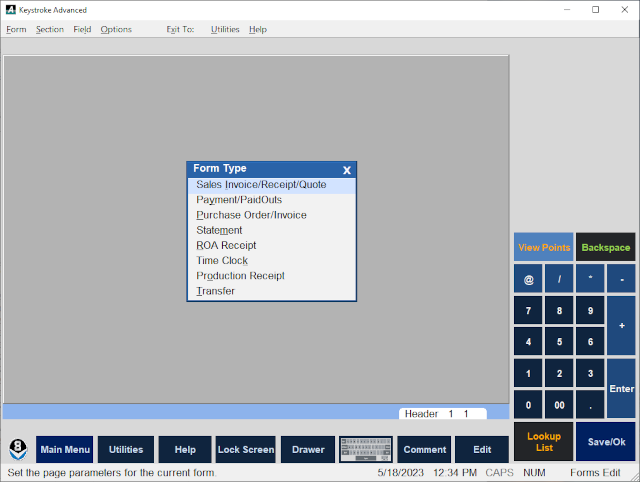Pick the Time Clock form type
640x482 pixels.
(x=222, y=261)
